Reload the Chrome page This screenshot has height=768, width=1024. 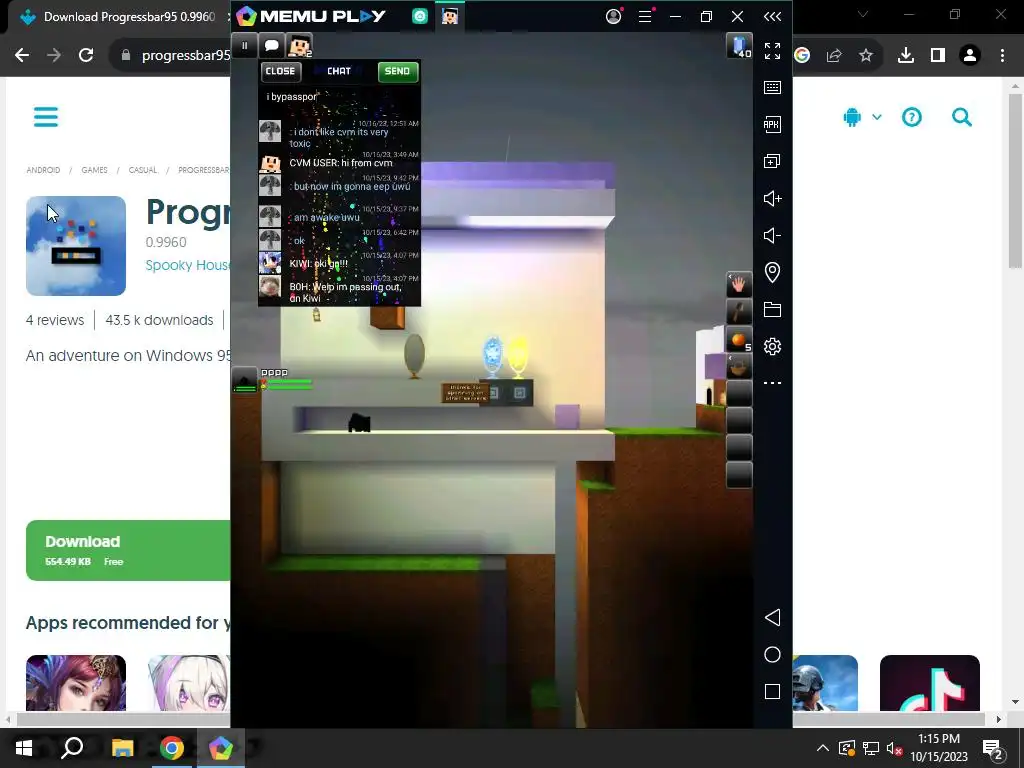pyautogui.click(x=86, y=56)
